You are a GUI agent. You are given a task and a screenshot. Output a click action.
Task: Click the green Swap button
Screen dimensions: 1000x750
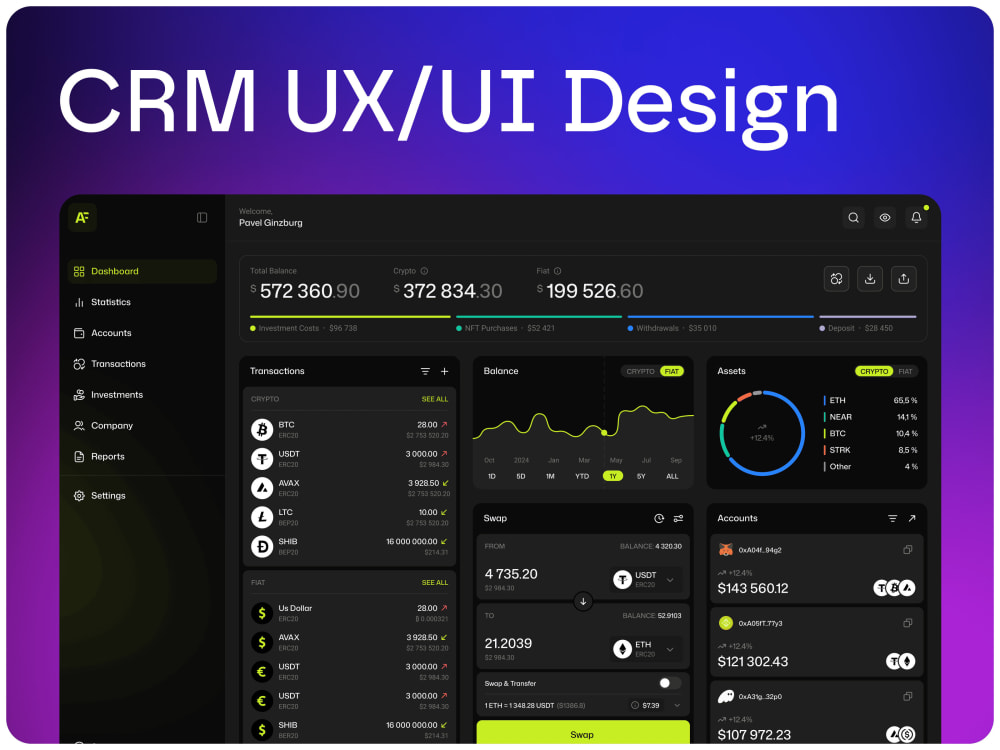(x=583, y=733)
